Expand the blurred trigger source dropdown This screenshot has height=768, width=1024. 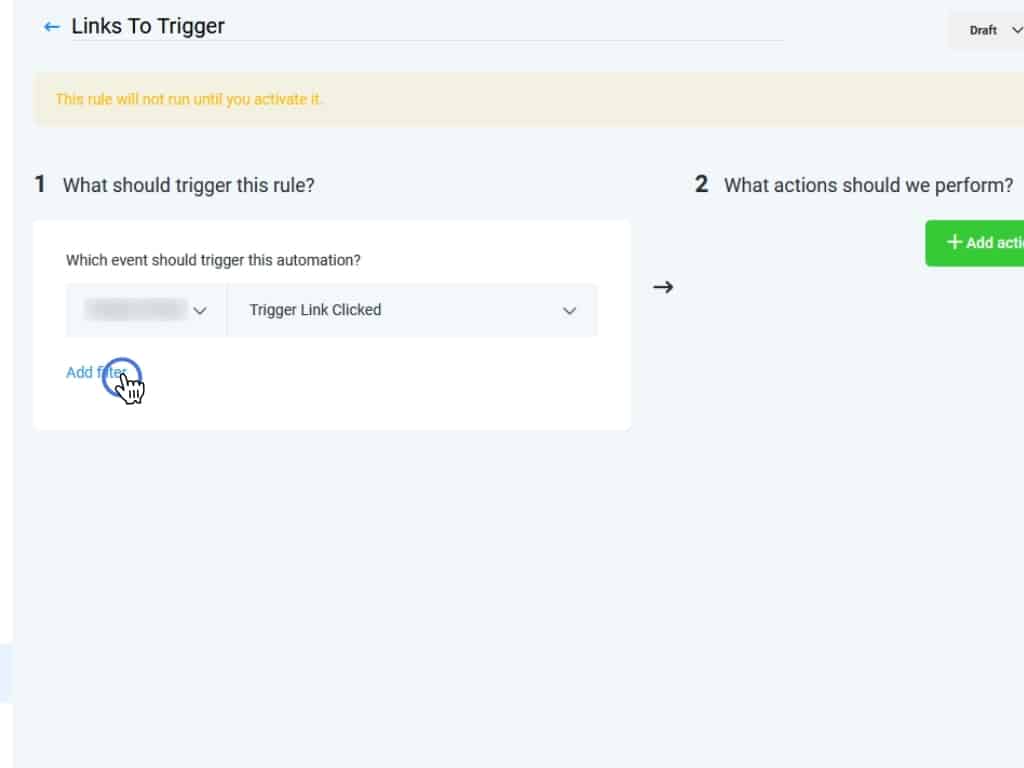(146, 310)
